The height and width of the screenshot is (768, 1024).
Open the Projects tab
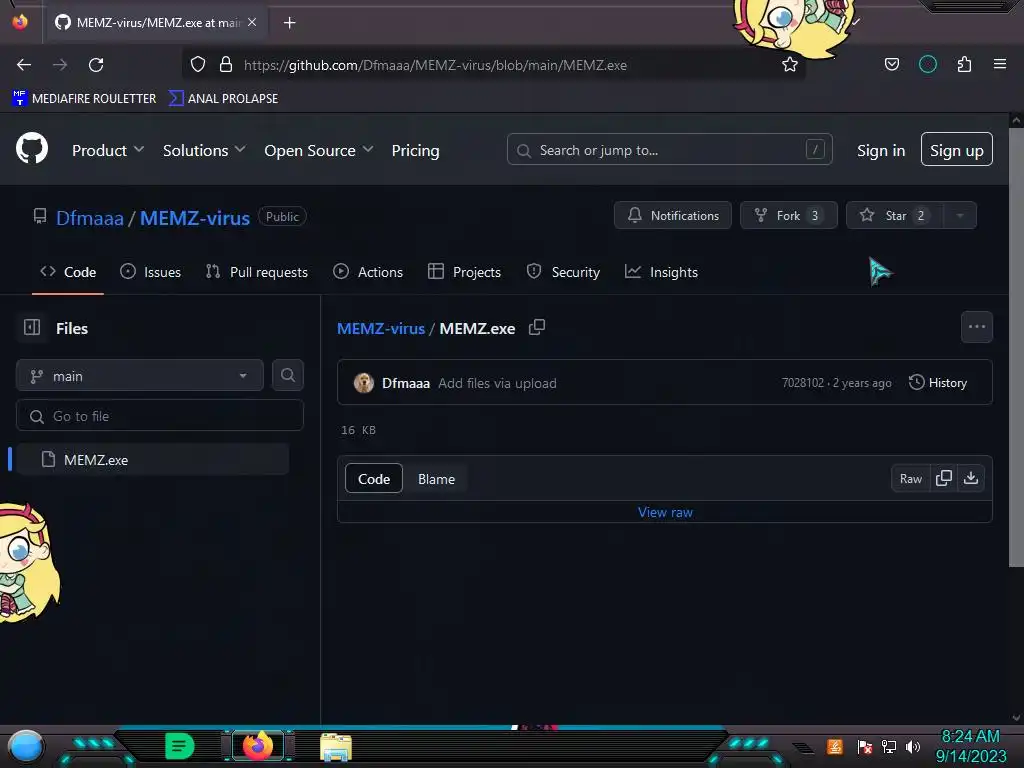pyautogui.click(x=464, y=272)
